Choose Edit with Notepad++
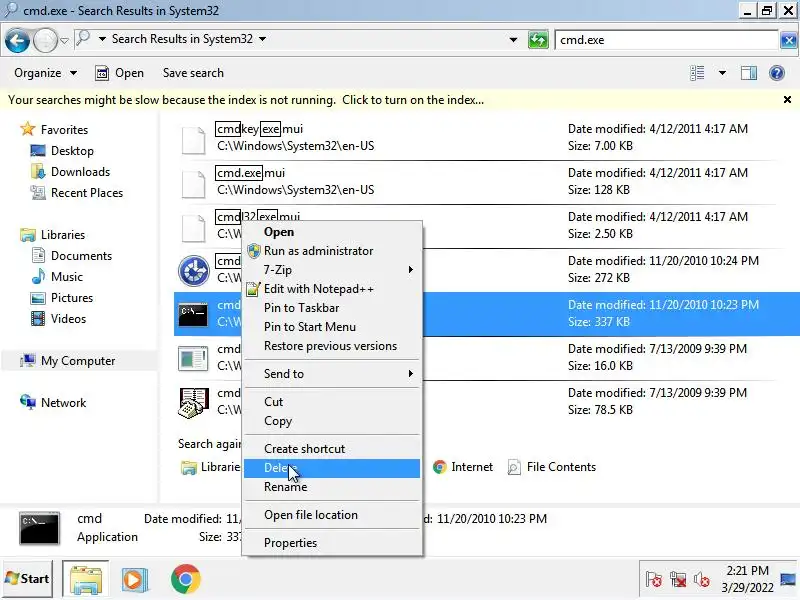 tap(332, 289)
